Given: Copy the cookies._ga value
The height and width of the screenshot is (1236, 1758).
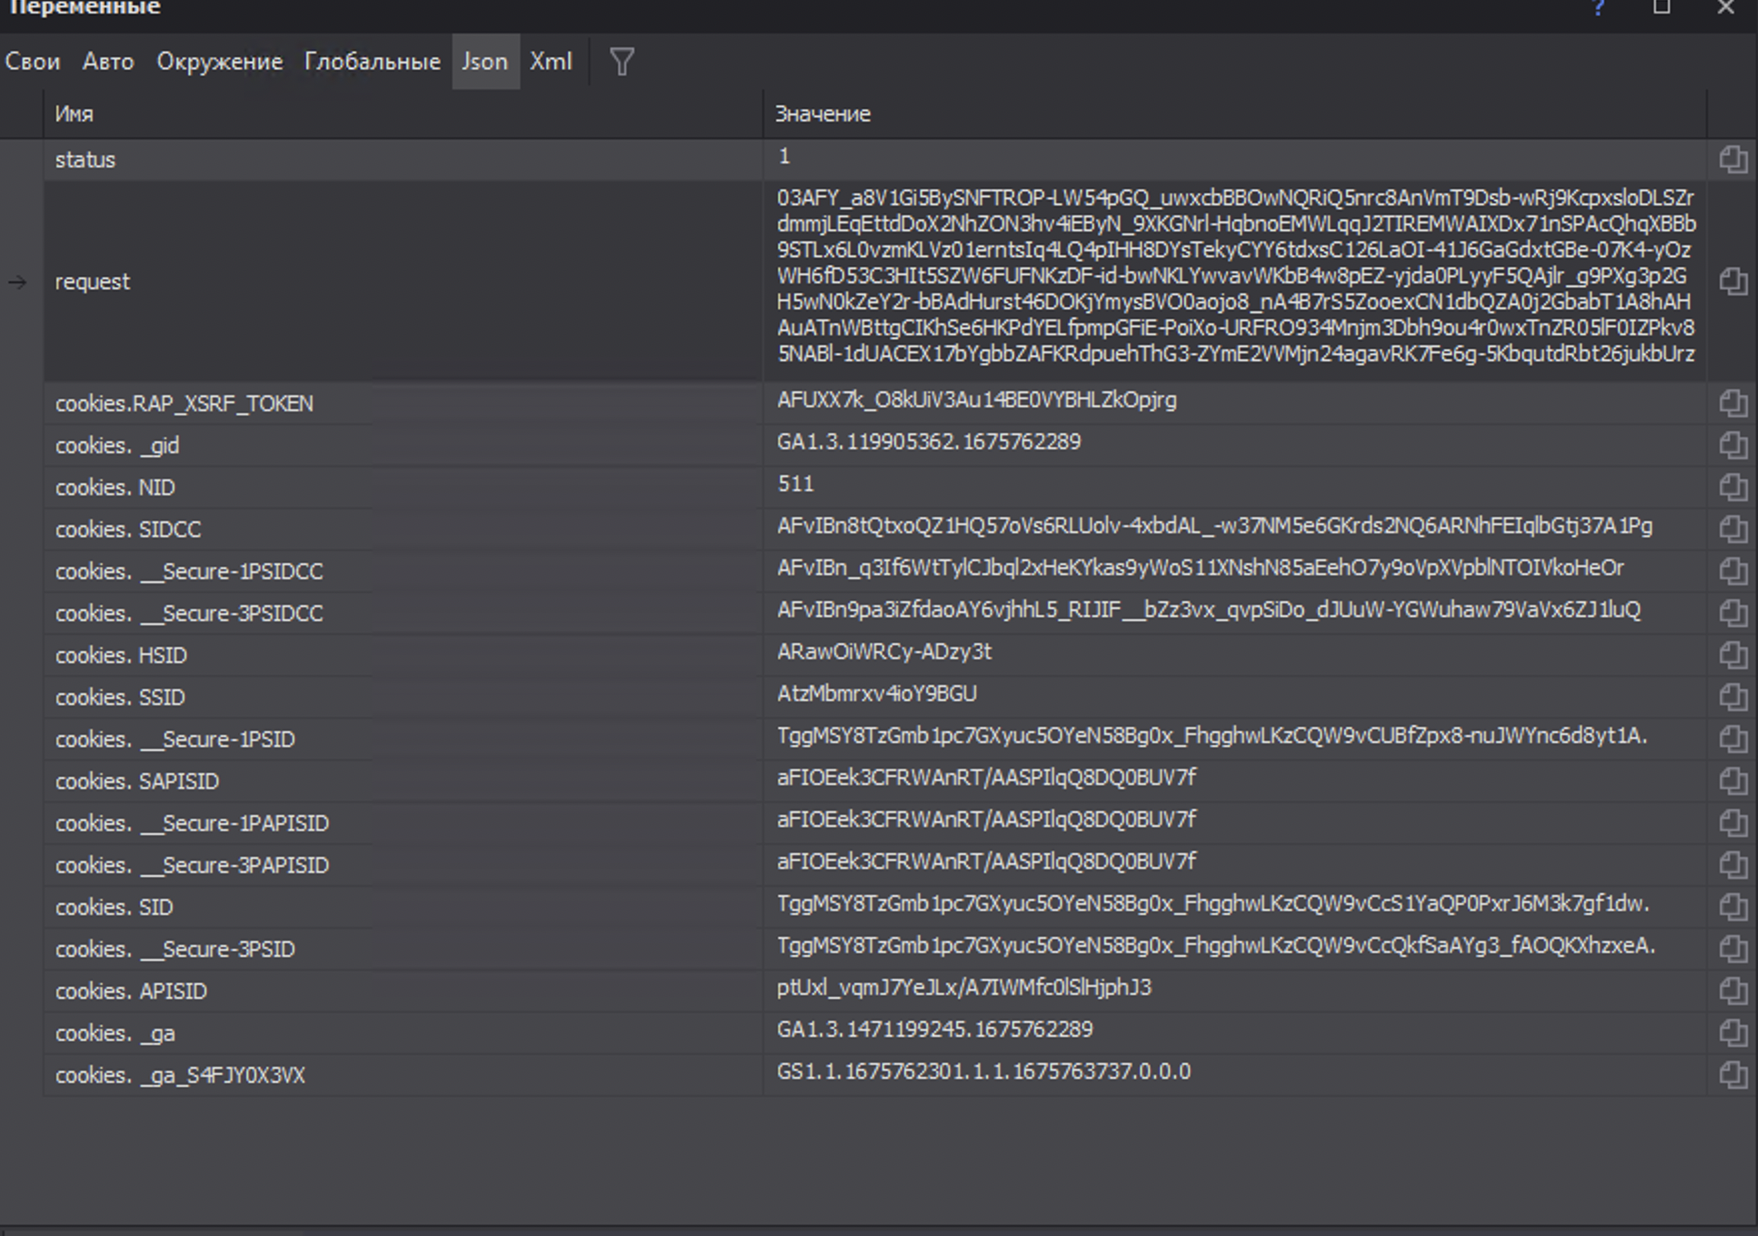Looking at the screenshot, I should point(1733,1033).
